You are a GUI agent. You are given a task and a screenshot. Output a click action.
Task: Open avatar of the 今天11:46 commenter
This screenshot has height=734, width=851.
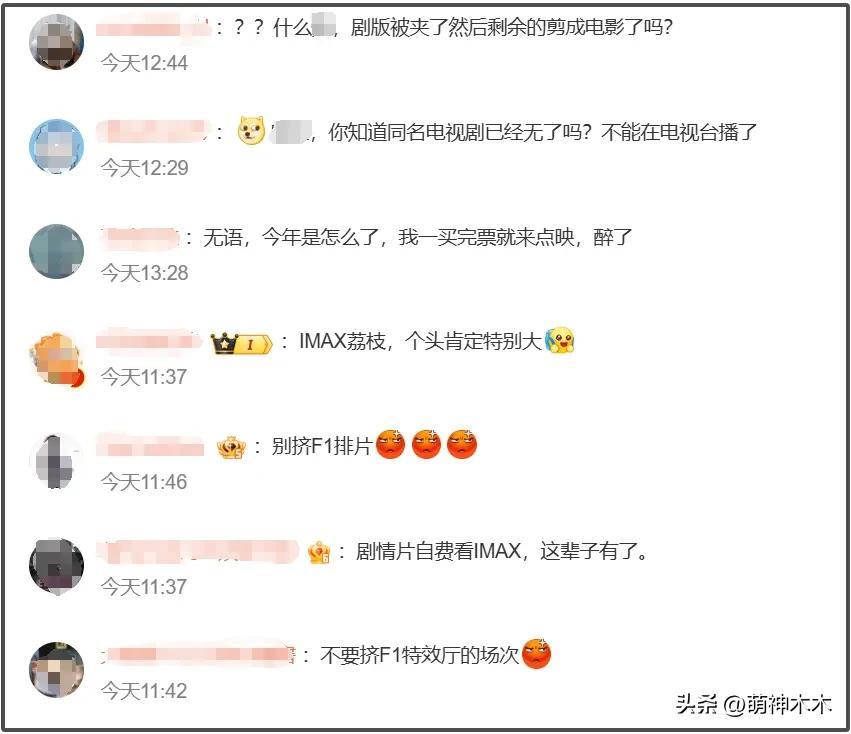pyautogui.click(x=56, y=461)
